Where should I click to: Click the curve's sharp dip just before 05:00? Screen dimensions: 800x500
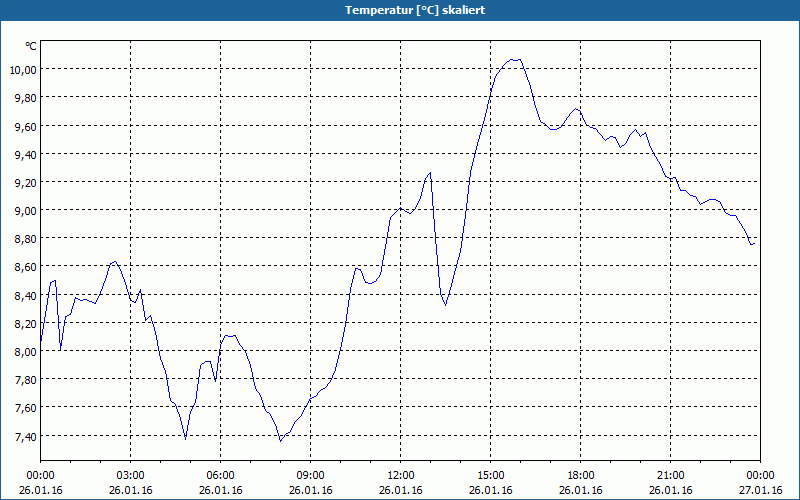pyautogui.click(x=186, y=438)
